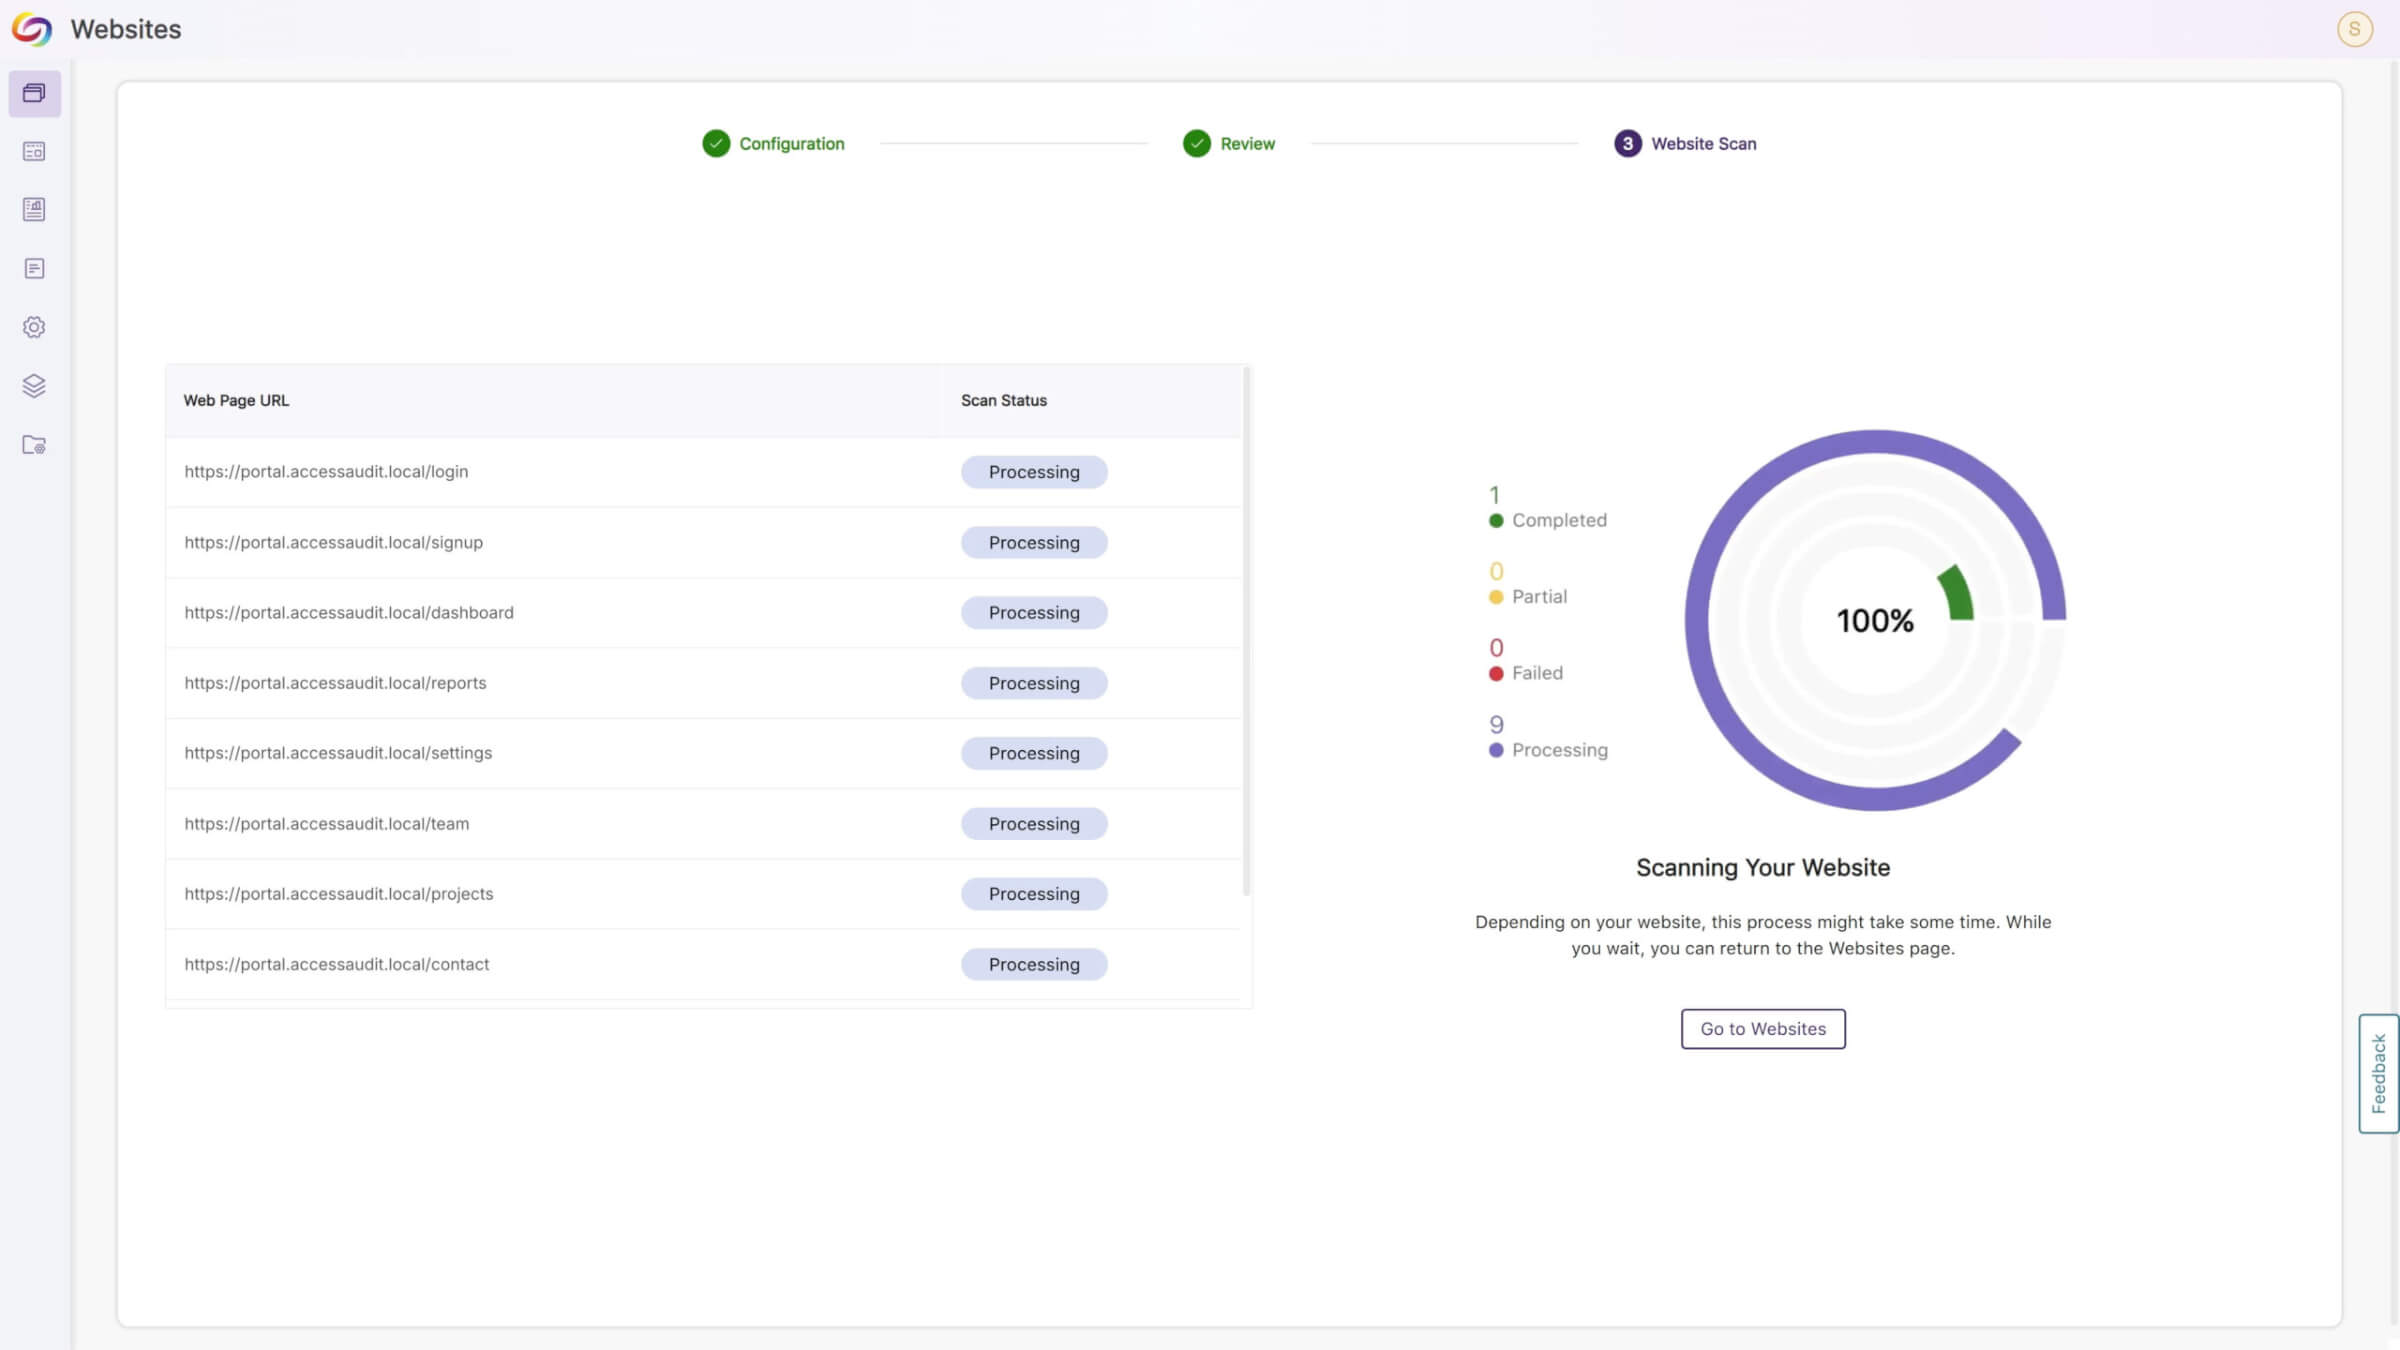Open the layers stack icon in the sidebar
The height and width of the screenshot is (1350, 2400).
coord(34,386)
